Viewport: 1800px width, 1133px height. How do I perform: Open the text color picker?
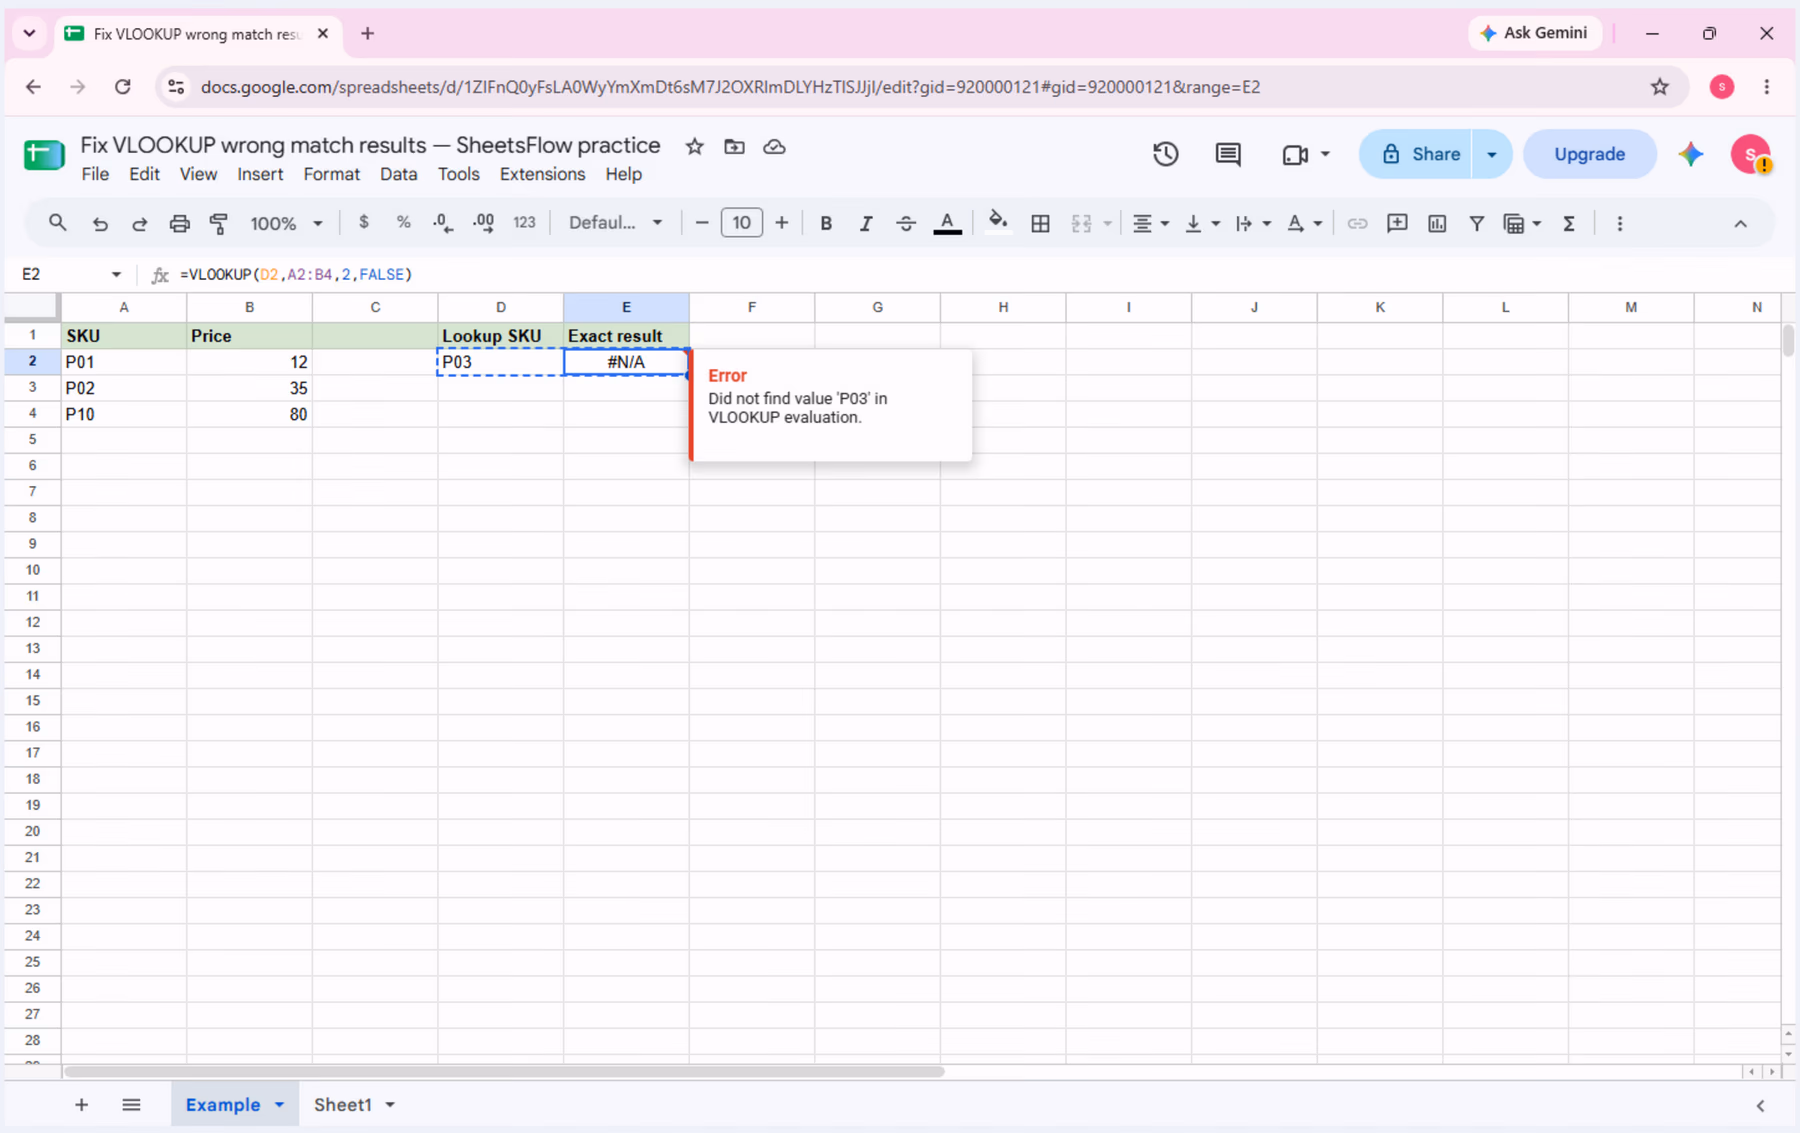(x=947, y=223)
